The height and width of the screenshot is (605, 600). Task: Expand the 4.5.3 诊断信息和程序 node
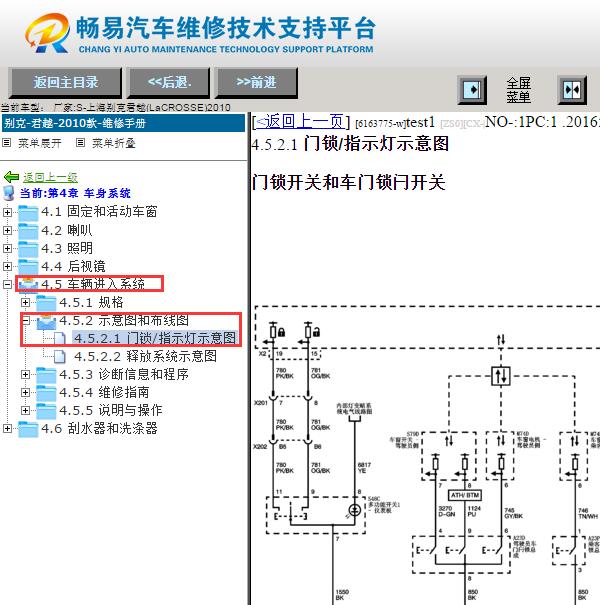[25, 374]
